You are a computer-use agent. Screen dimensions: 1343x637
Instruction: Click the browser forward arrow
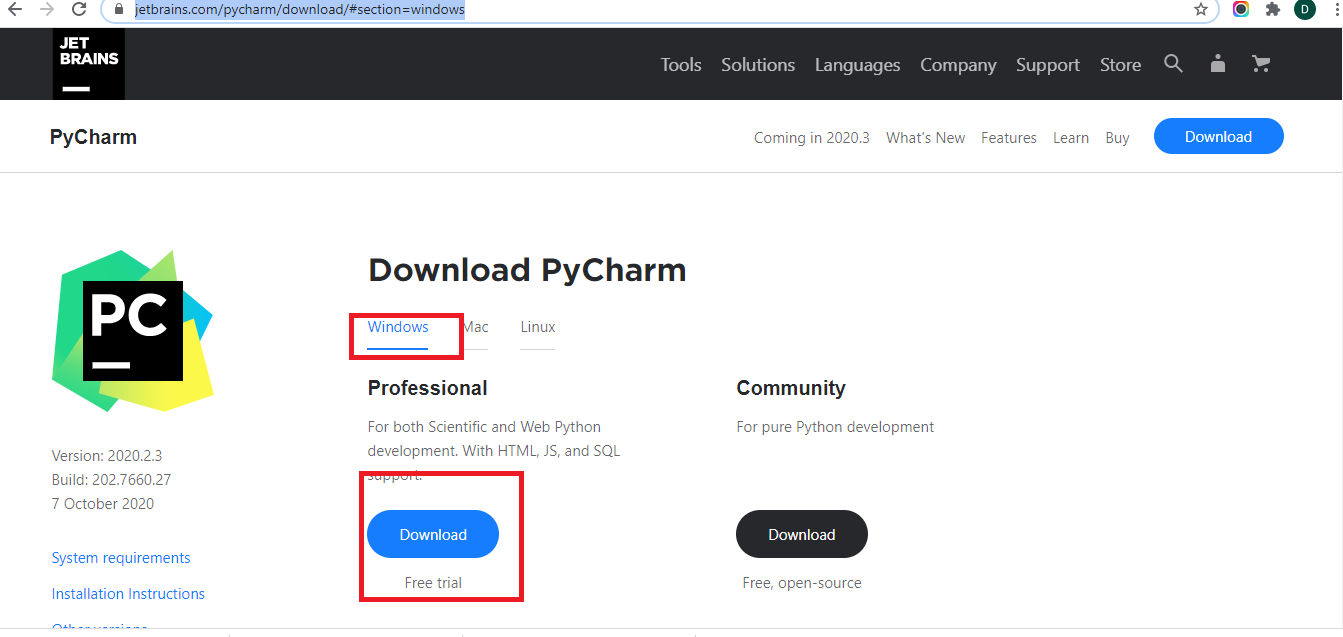pyautogui.click(x=46, y=9)
